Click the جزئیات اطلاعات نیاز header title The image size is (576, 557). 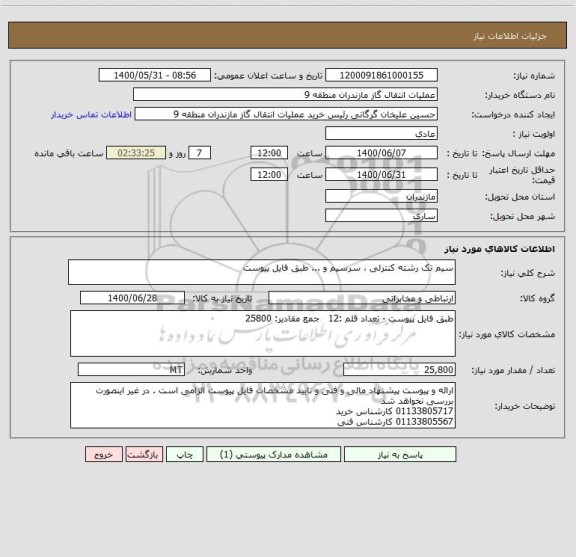510,36
